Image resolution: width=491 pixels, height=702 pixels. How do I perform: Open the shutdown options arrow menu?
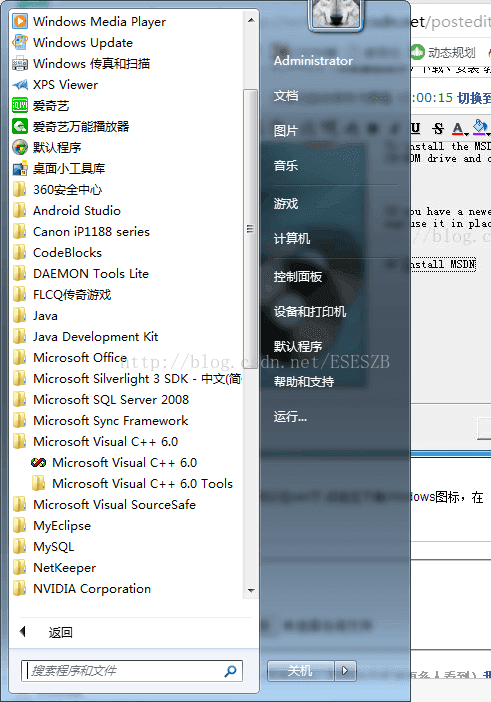coord(345,671)
